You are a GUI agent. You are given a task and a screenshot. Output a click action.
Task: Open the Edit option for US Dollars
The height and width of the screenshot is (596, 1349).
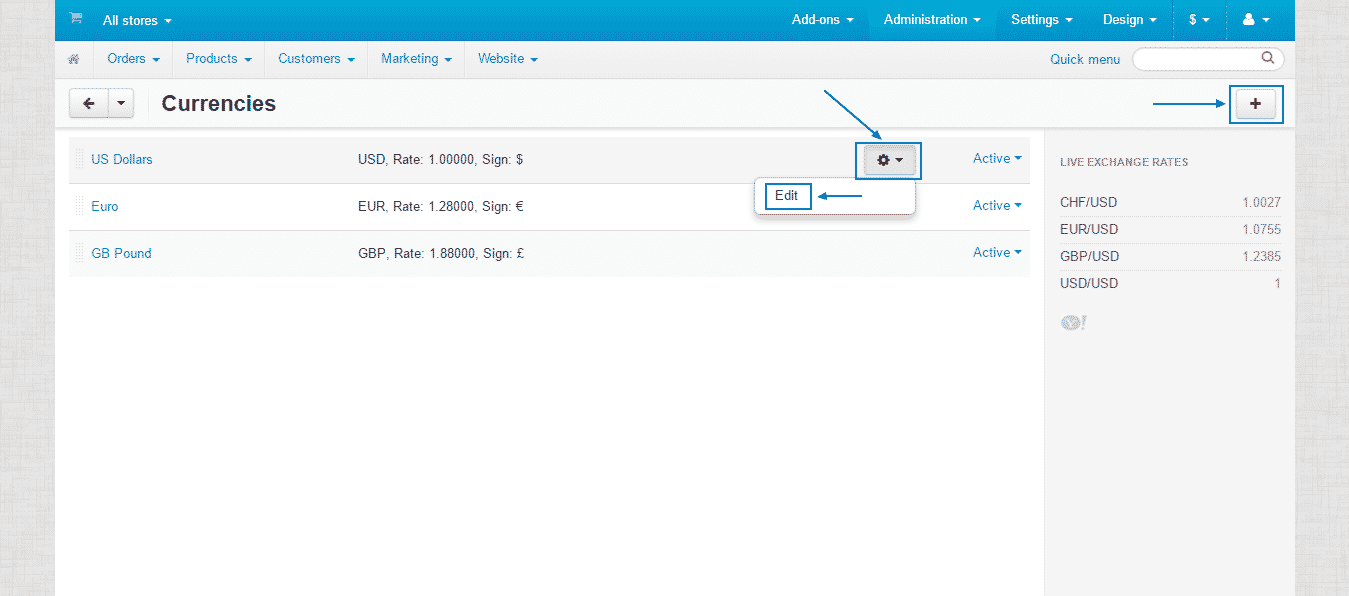click(787, 196)
